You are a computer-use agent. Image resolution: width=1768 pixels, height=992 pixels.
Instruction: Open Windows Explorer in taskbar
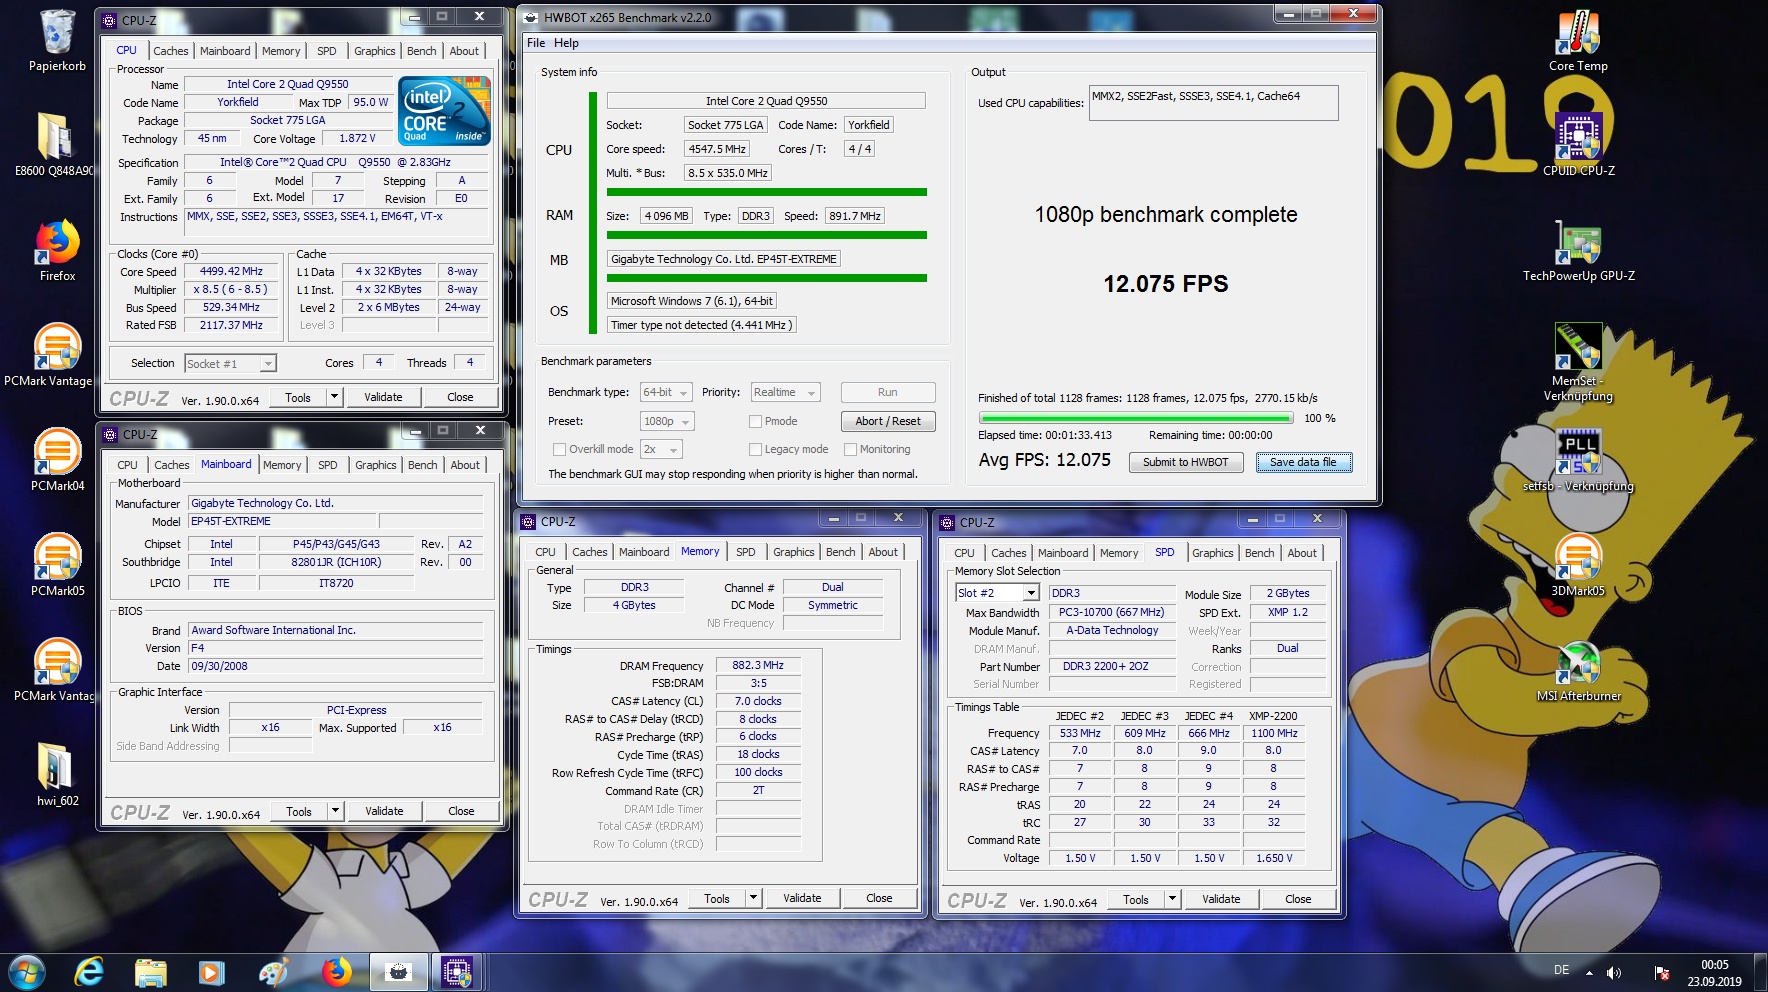coord(150,972)
